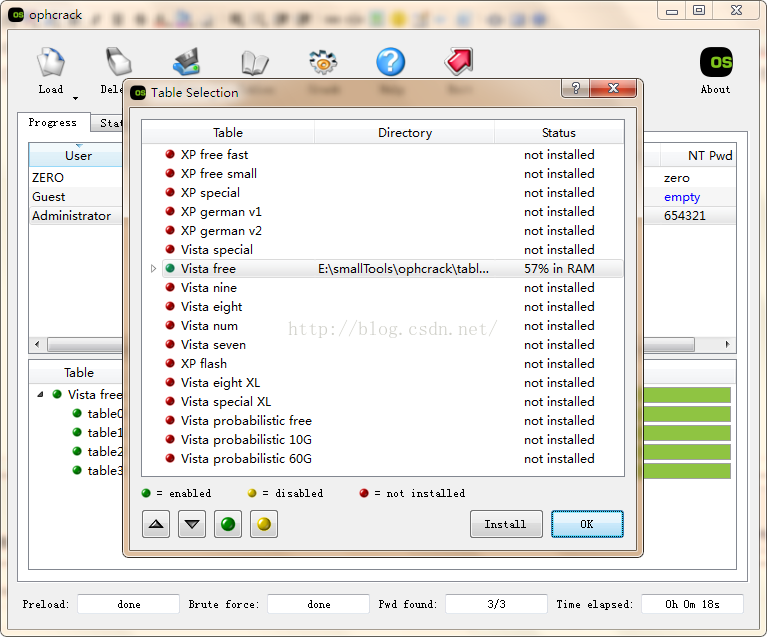Viewport: 767px width, 637px height.
Task: Select the Vista num table
Action: (x=209, y=326)
